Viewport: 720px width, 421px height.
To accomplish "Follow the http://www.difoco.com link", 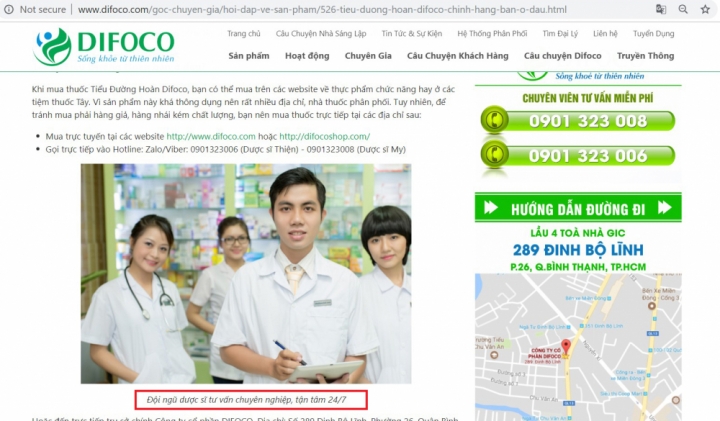I will click(x=211, y=136).
